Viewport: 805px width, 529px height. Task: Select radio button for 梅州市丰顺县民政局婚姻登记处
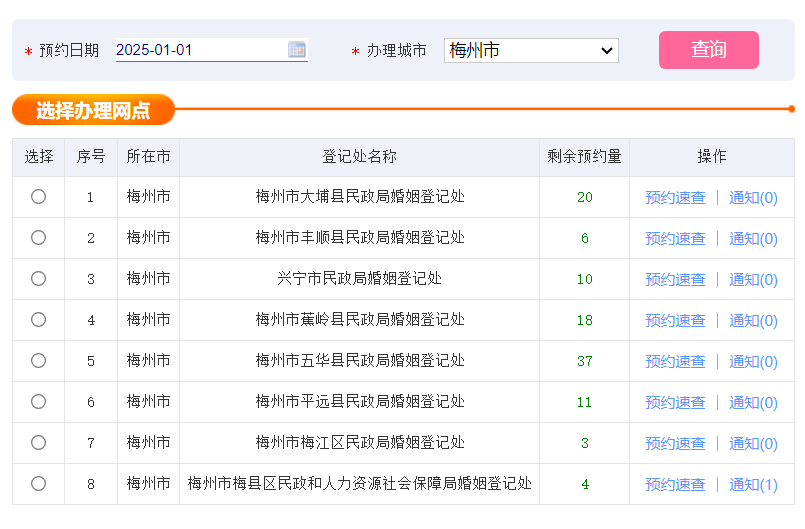point(38,238)
